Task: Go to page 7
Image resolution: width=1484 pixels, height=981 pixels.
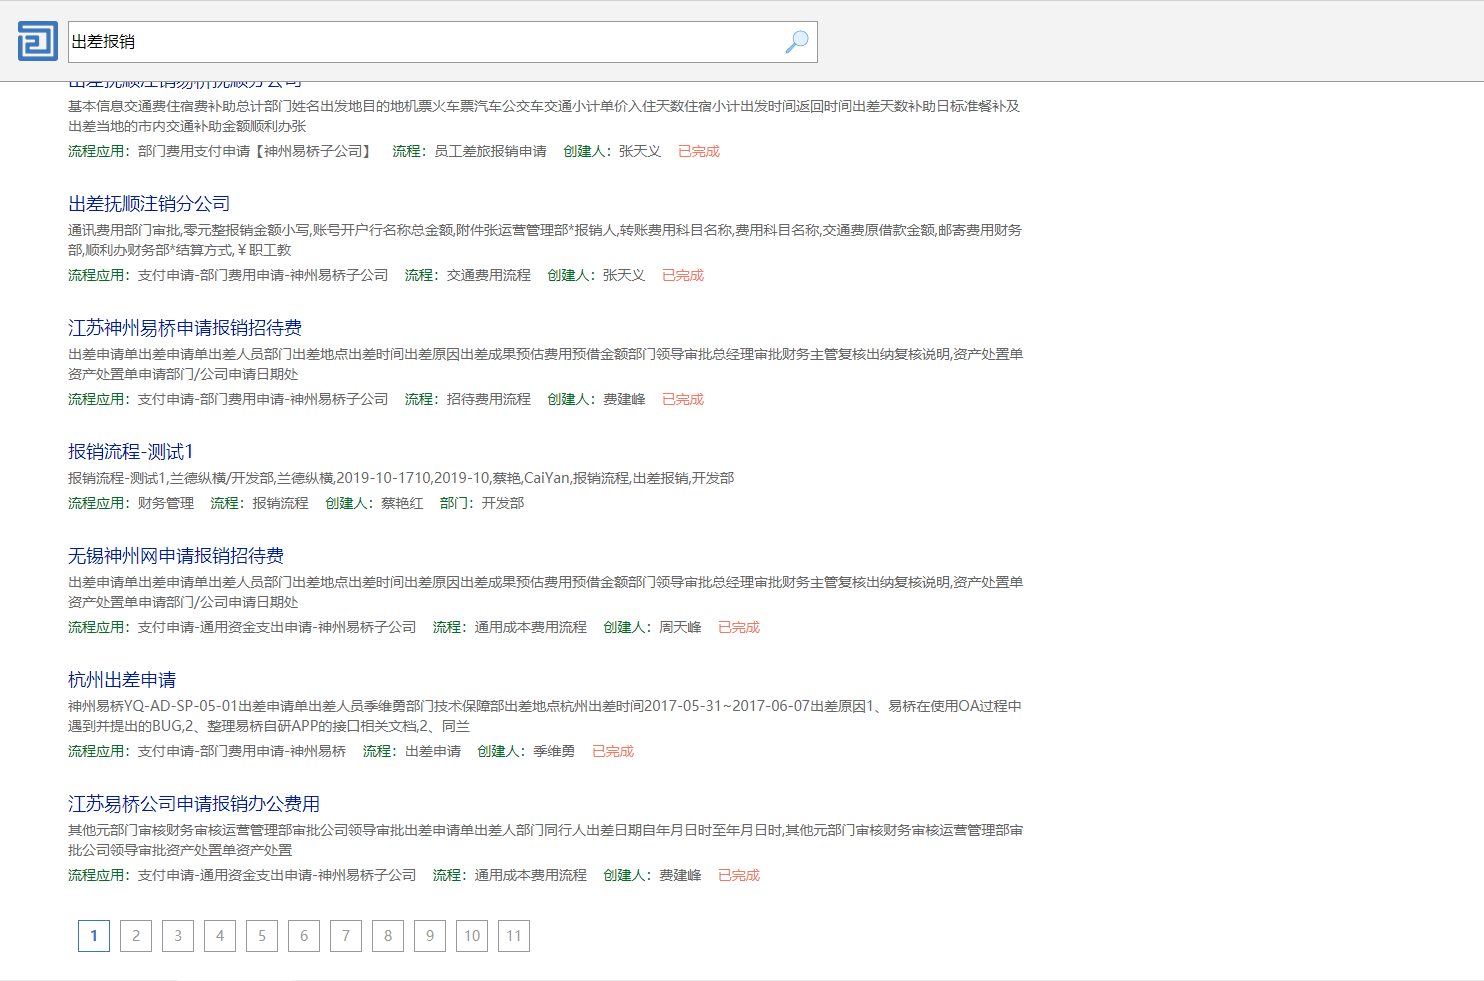Action: point(346,936)
